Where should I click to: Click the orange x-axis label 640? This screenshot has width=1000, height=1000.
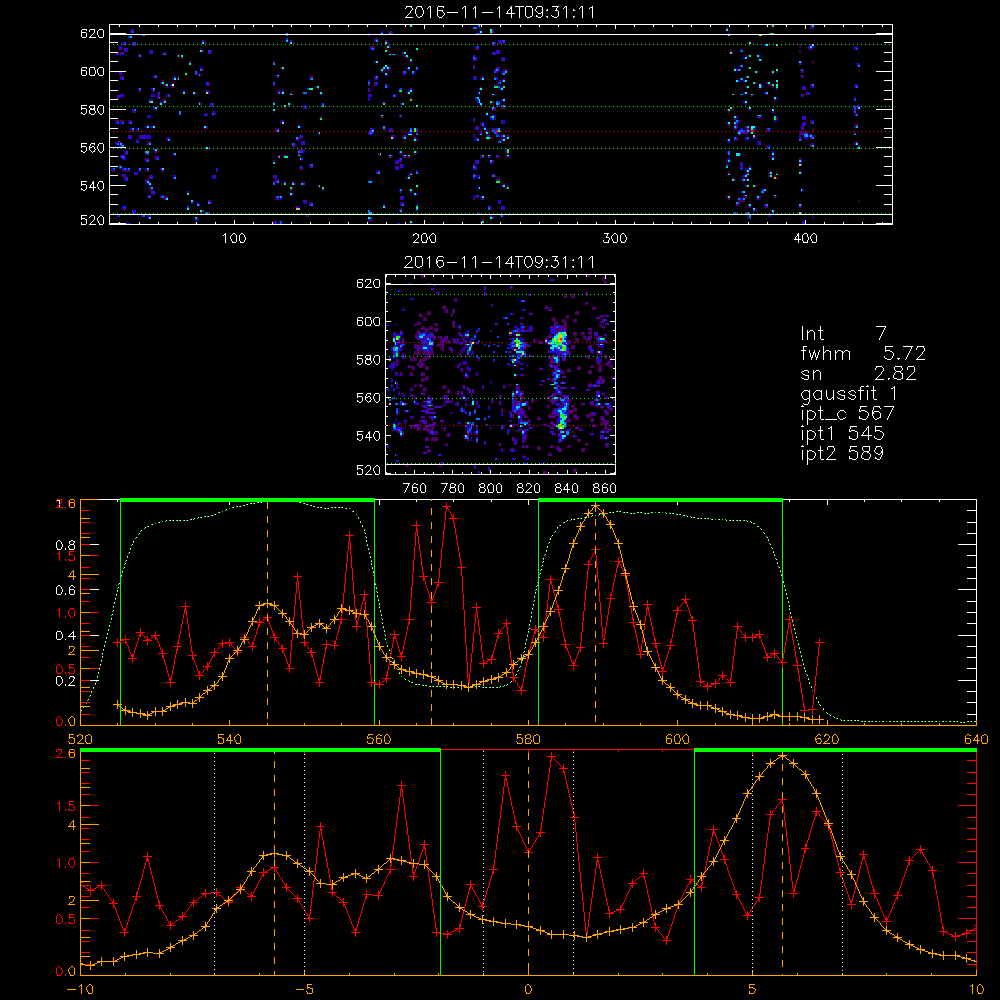[x=976, y=740]
